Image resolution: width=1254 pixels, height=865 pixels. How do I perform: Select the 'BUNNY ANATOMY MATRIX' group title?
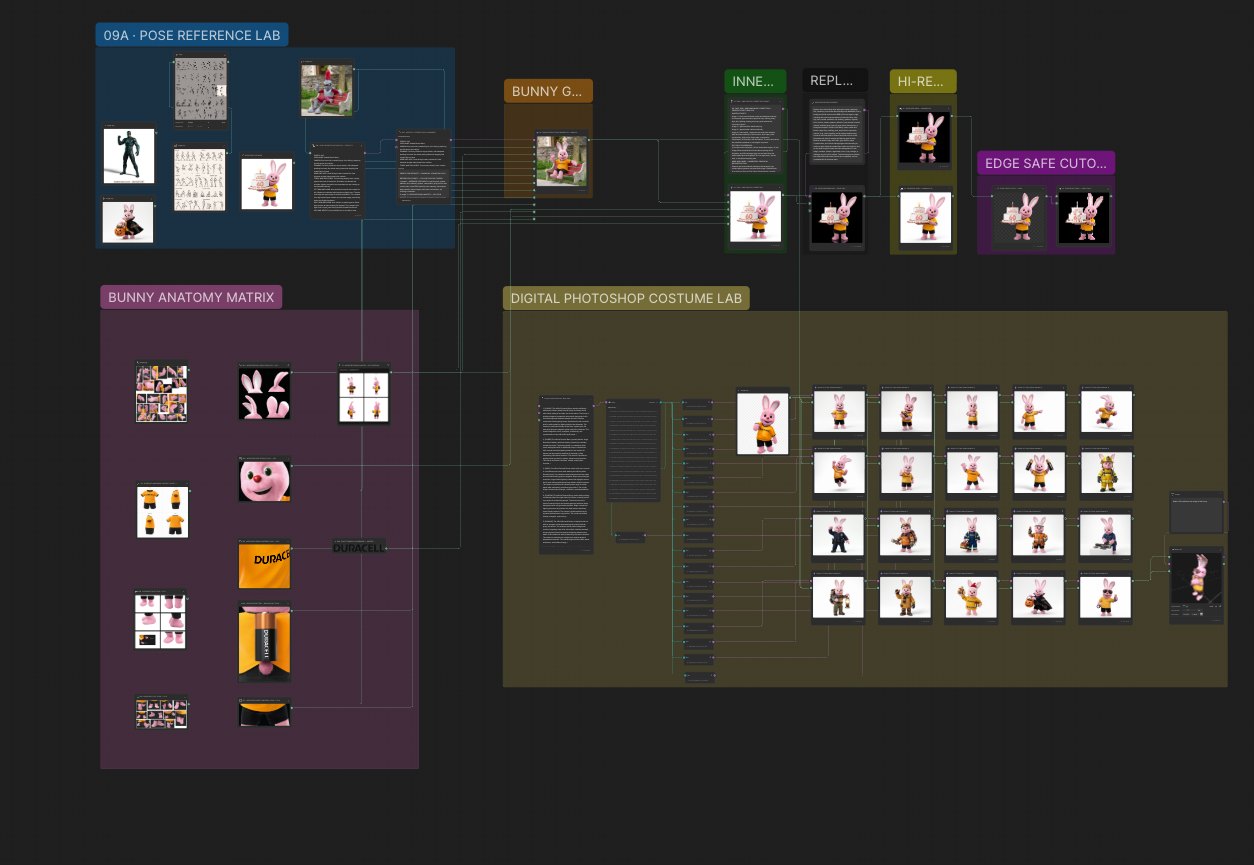[x=191, y=297]
